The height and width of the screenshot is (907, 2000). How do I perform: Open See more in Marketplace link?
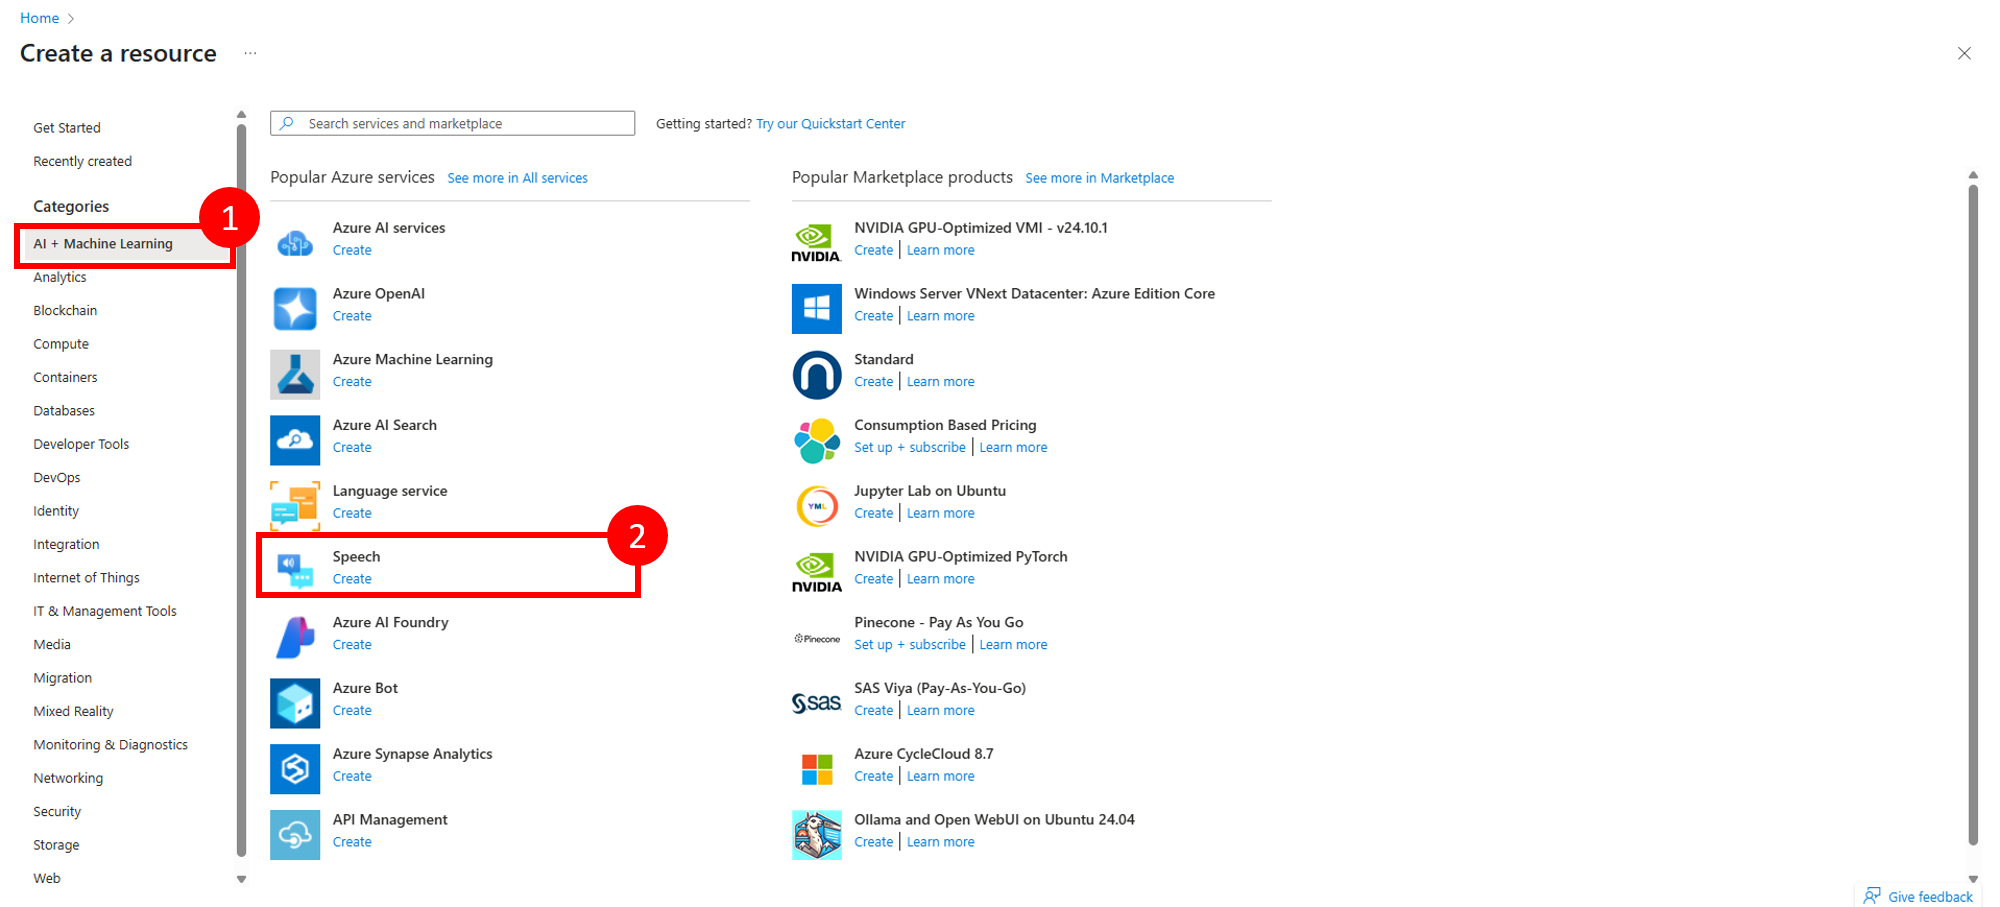(x=1099, y=178)
